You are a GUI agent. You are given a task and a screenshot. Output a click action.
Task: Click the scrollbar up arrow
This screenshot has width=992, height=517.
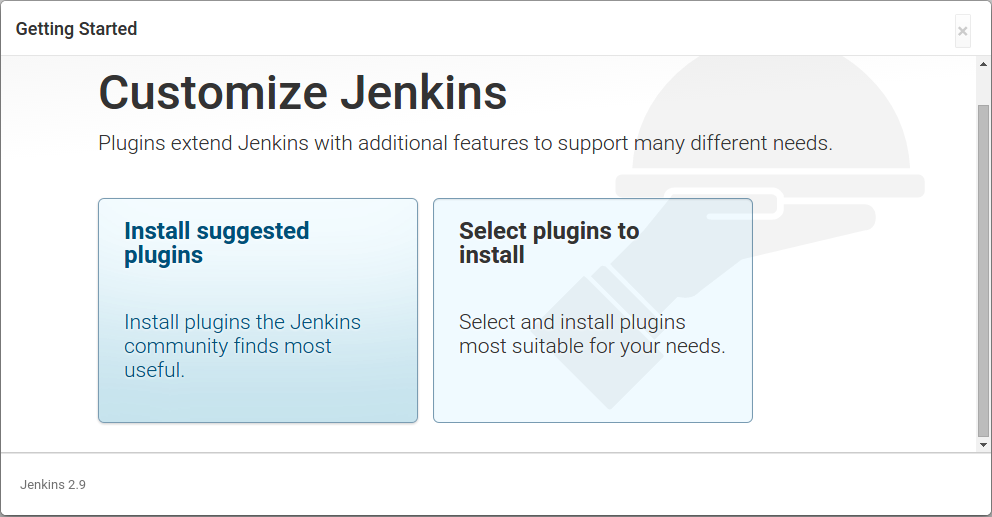[983, 64]
